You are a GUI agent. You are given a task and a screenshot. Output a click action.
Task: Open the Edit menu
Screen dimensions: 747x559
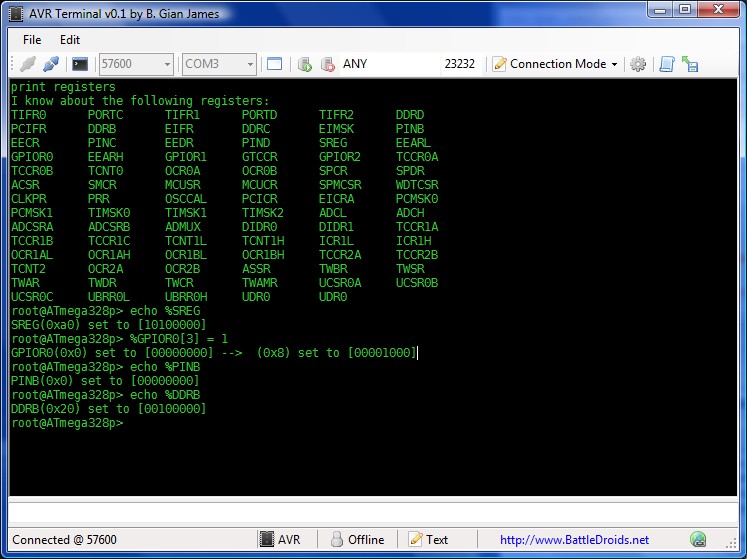[x=70, y=40]
